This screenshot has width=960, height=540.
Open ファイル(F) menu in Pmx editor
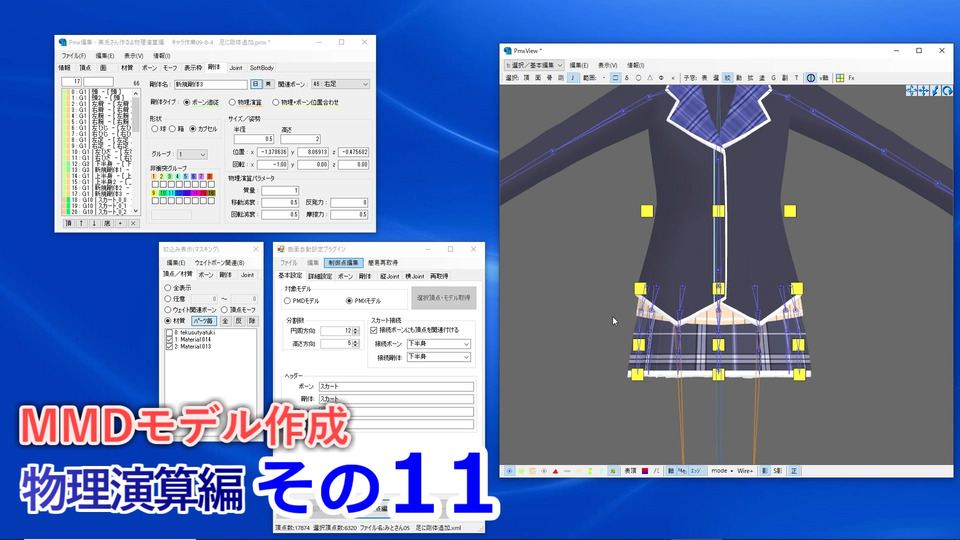[x=73, y=55]
